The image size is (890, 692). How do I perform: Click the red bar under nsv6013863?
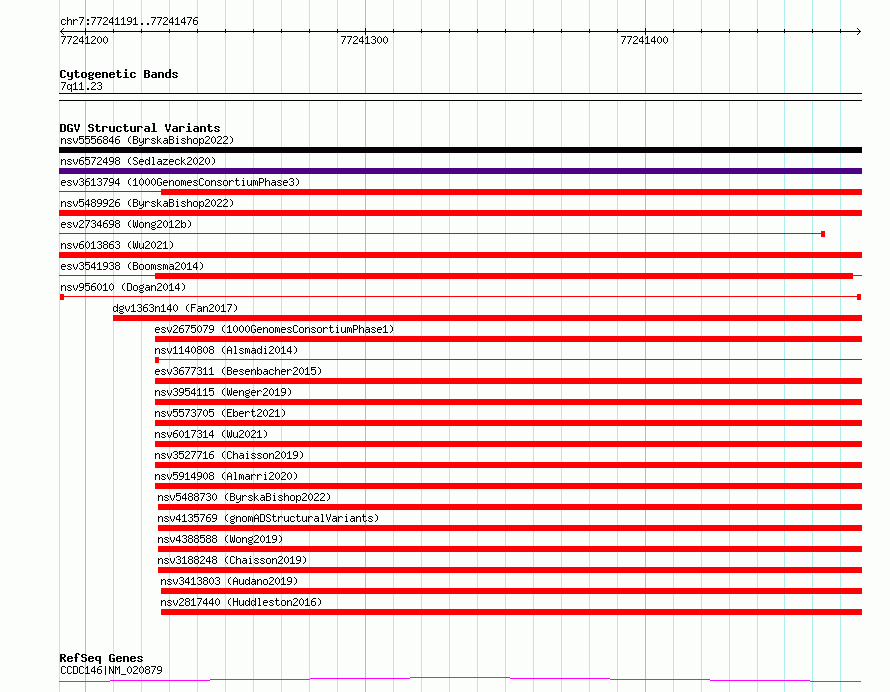pos(460,255)
